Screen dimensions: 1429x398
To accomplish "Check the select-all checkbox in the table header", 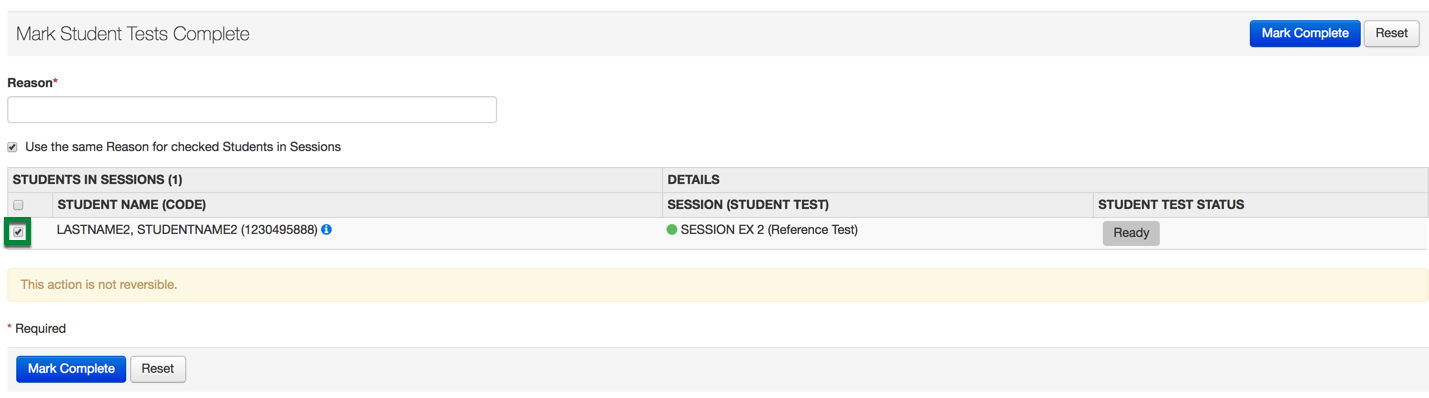I will point(18,205).
